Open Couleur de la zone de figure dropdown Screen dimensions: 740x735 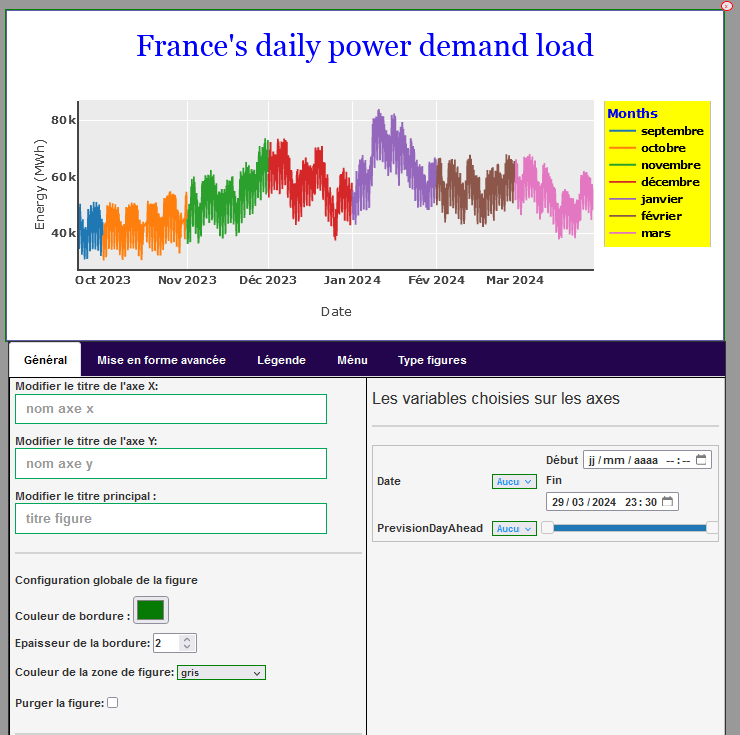point(220,673)
